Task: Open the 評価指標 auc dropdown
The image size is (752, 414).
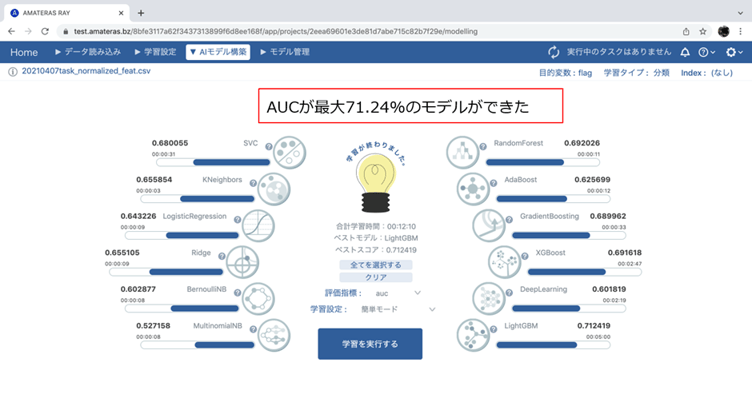Action: [x=398, y=293]
